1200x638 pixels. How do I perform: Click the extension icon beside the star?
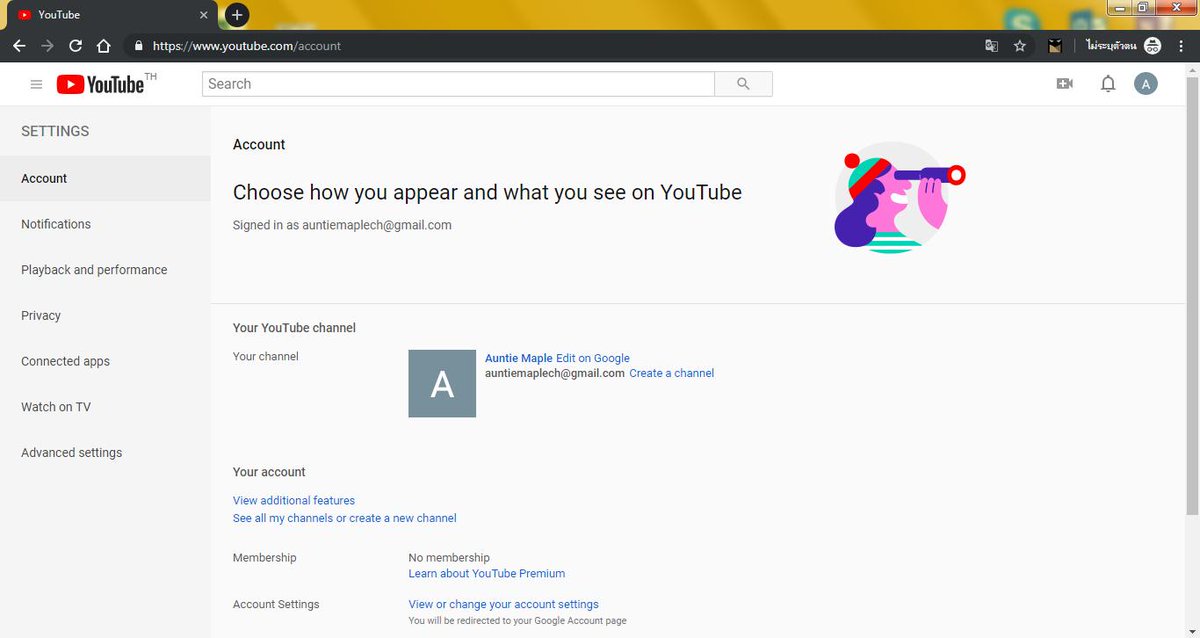coord(1055,46)
